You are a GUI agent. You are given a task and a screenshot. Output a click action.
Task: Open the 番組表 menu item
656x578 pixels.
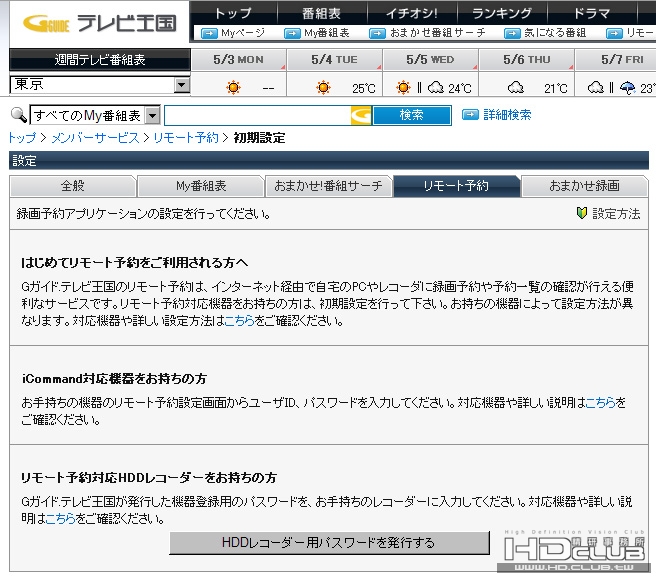coord(321,13)
